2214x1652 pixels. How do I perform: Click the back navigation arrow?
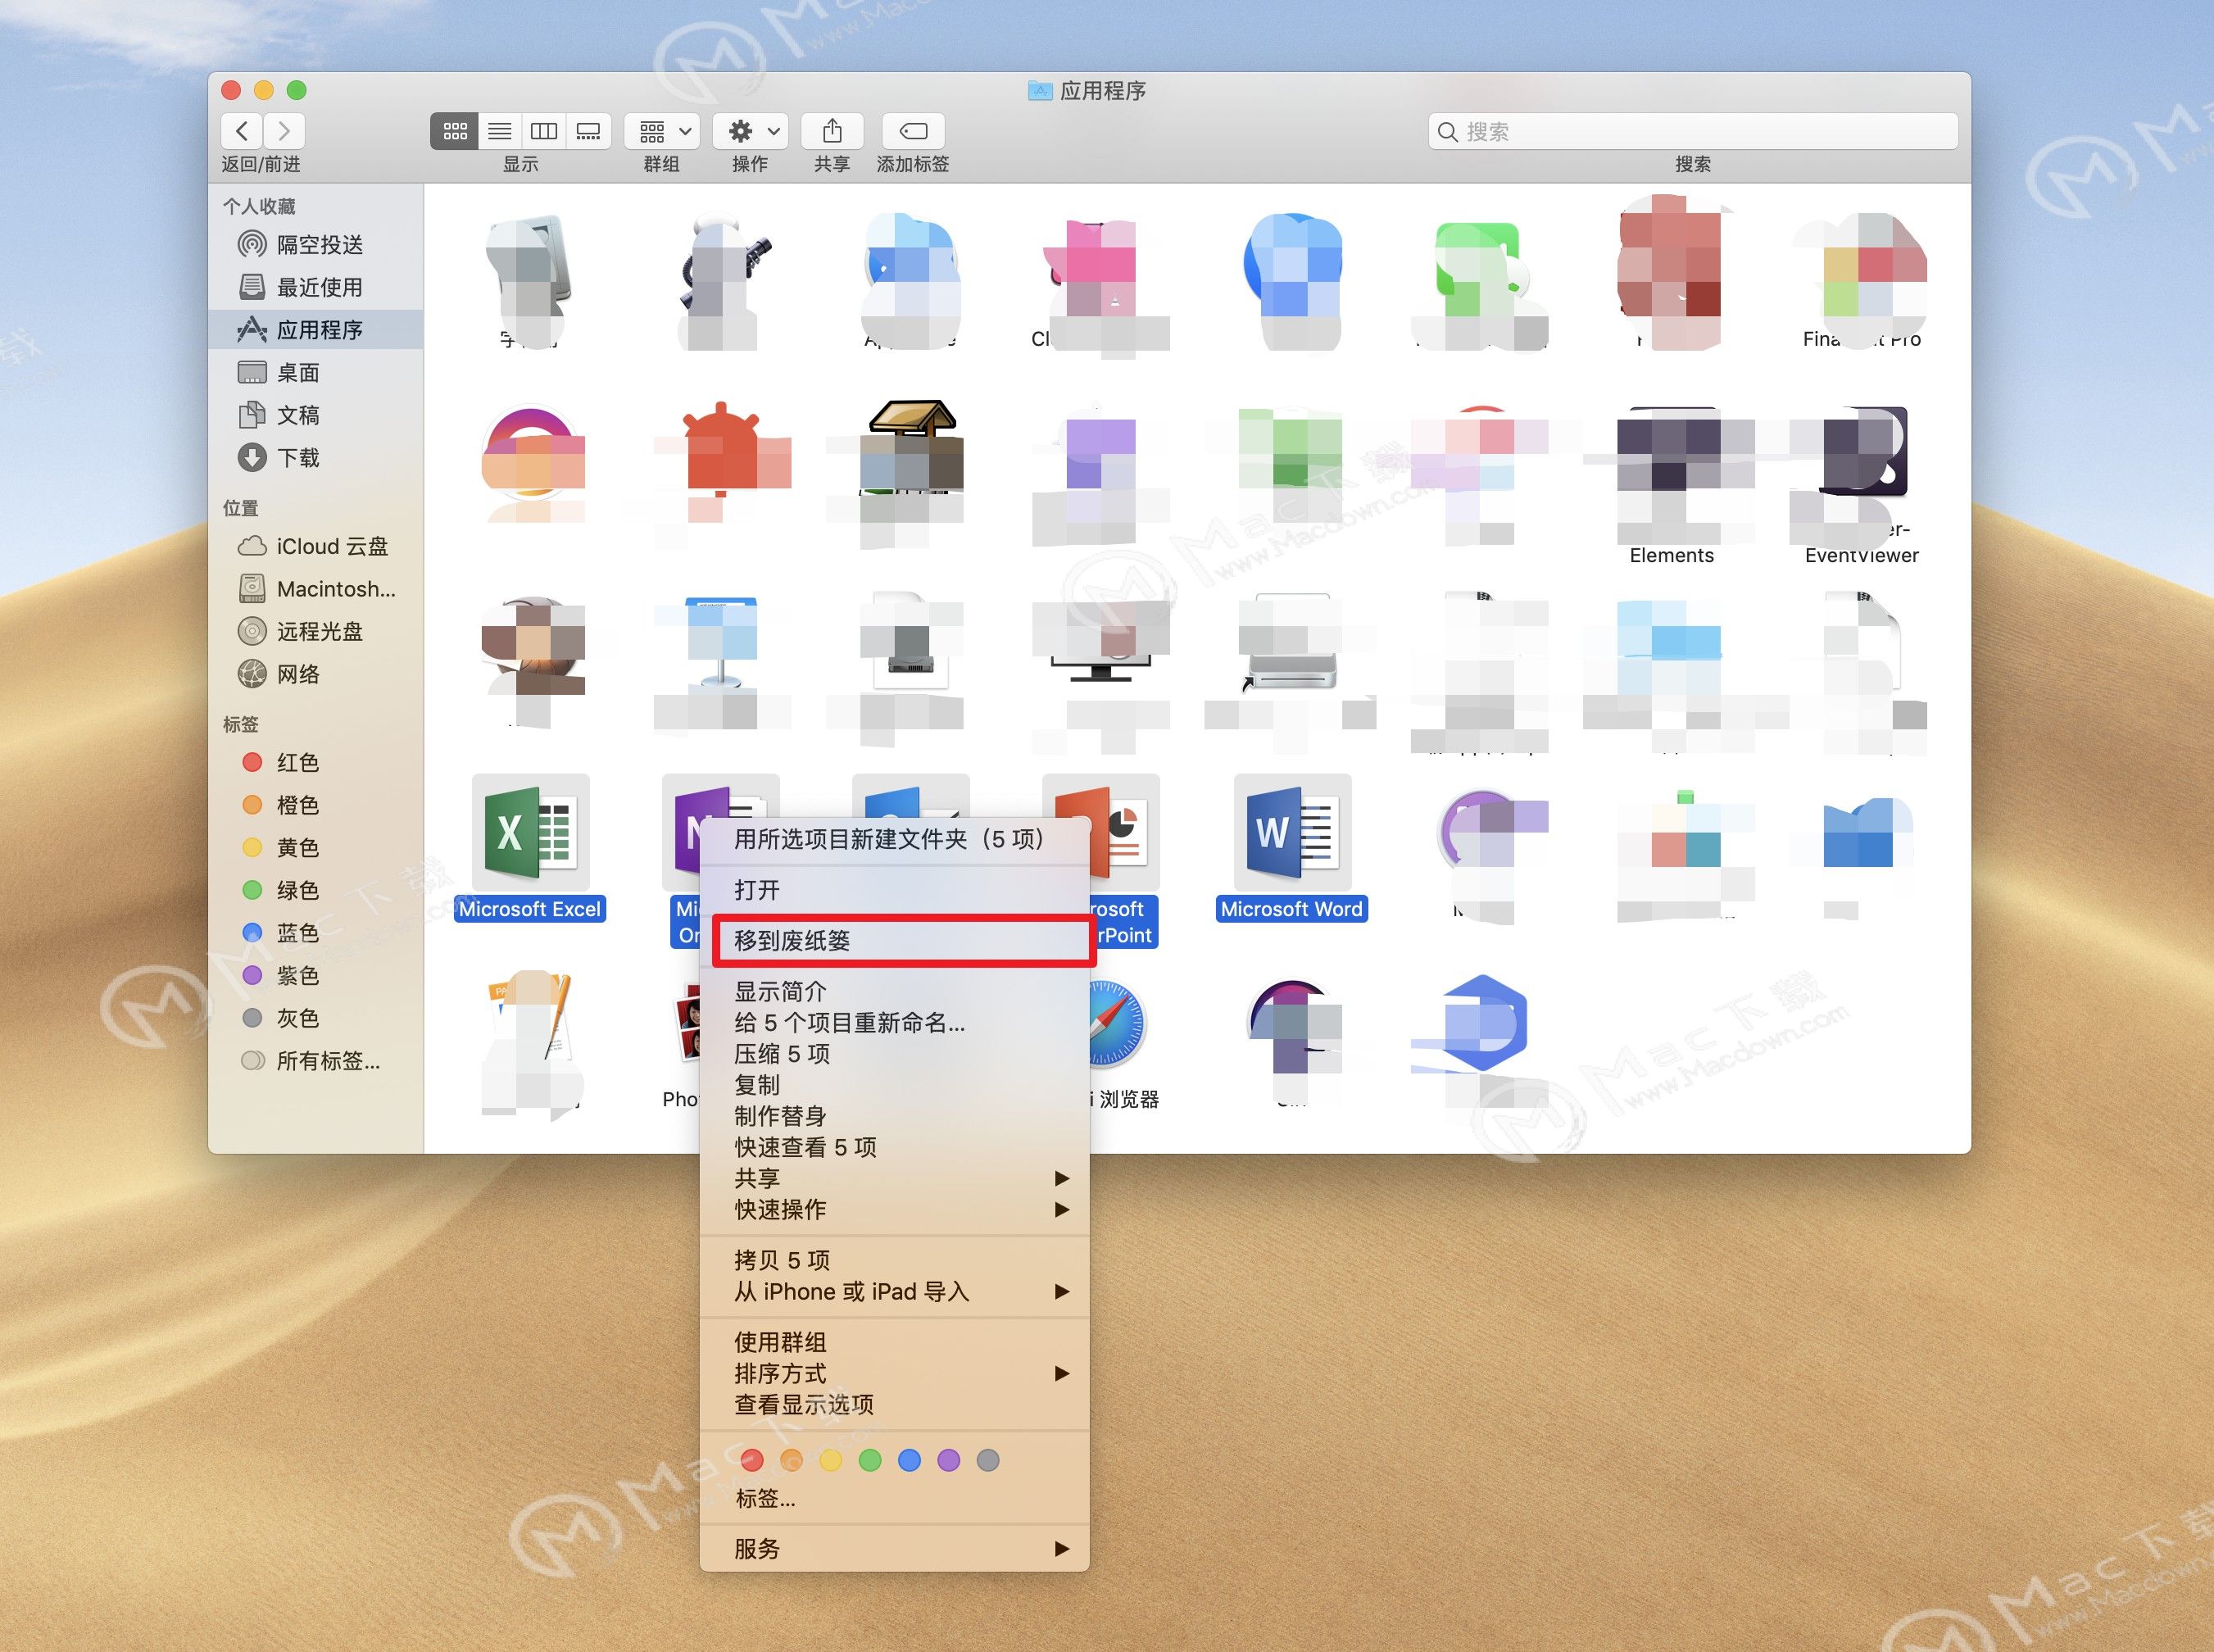point(242,131)
